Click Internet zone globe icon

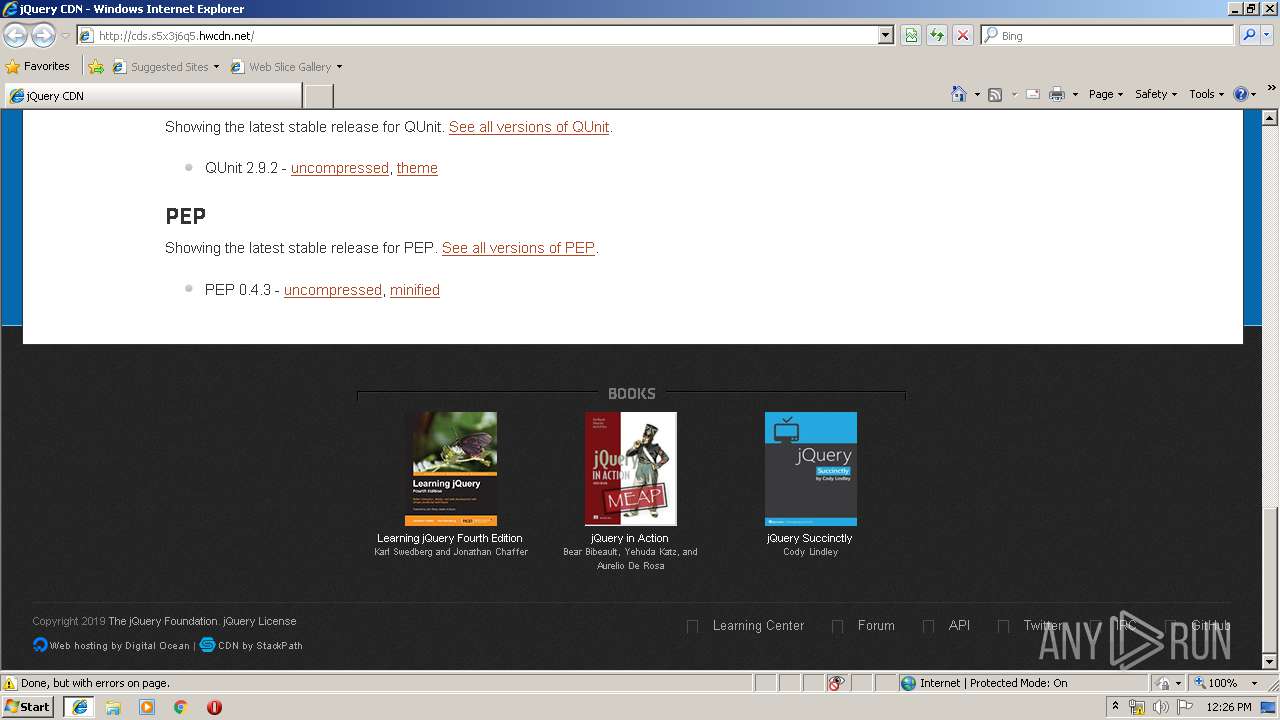[908, 683]
